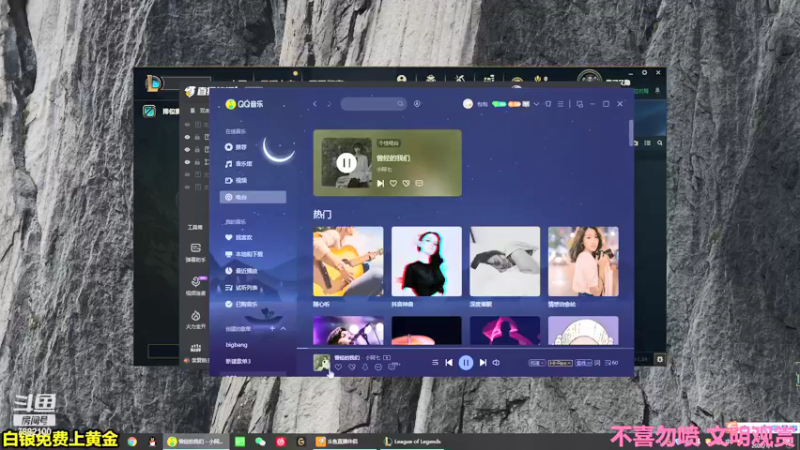Click the orange membership badge in header

[514, 104]
